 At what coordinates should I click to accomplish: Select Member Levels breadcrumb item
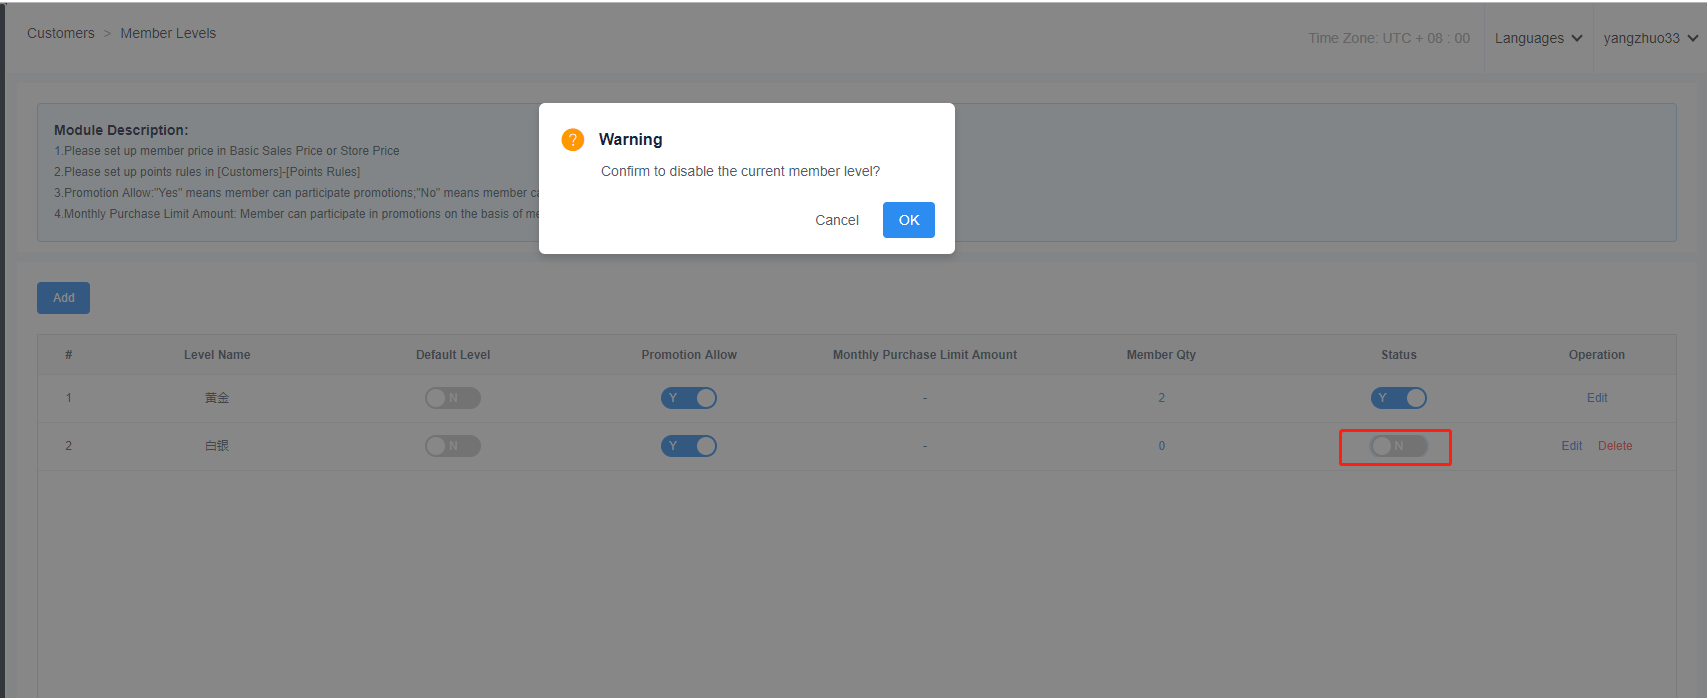pos(168,33)
